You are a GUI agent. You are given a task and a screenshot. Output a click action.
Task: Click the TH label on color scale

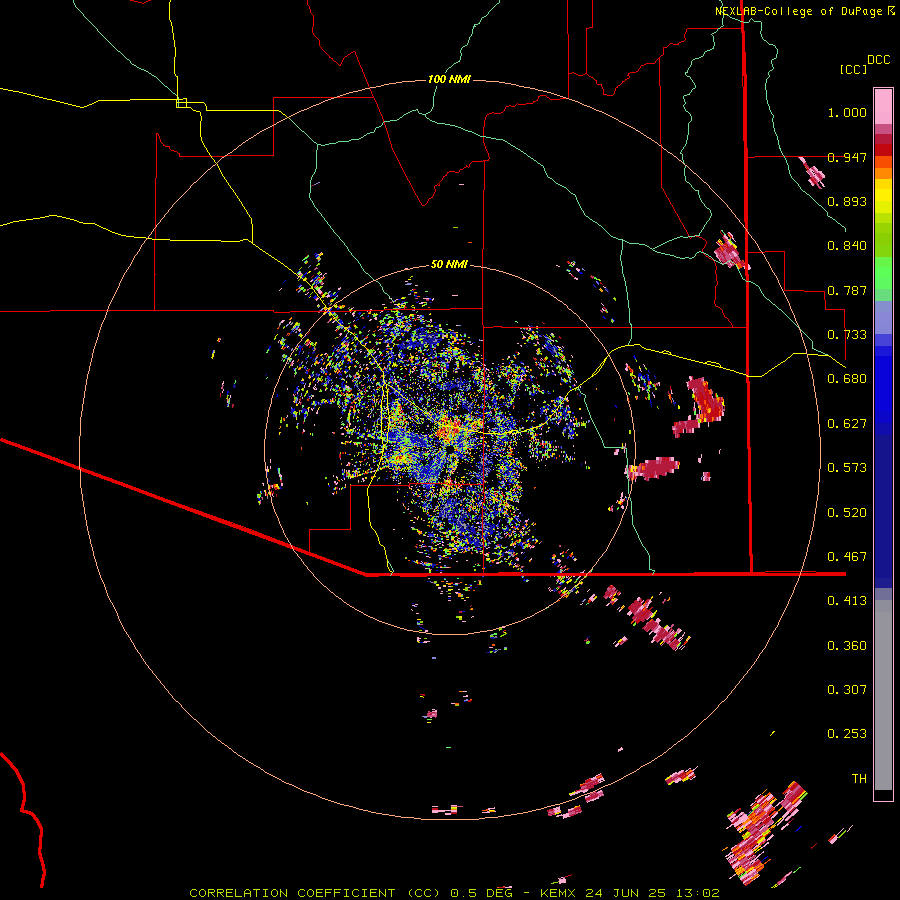tap(859, 779)
